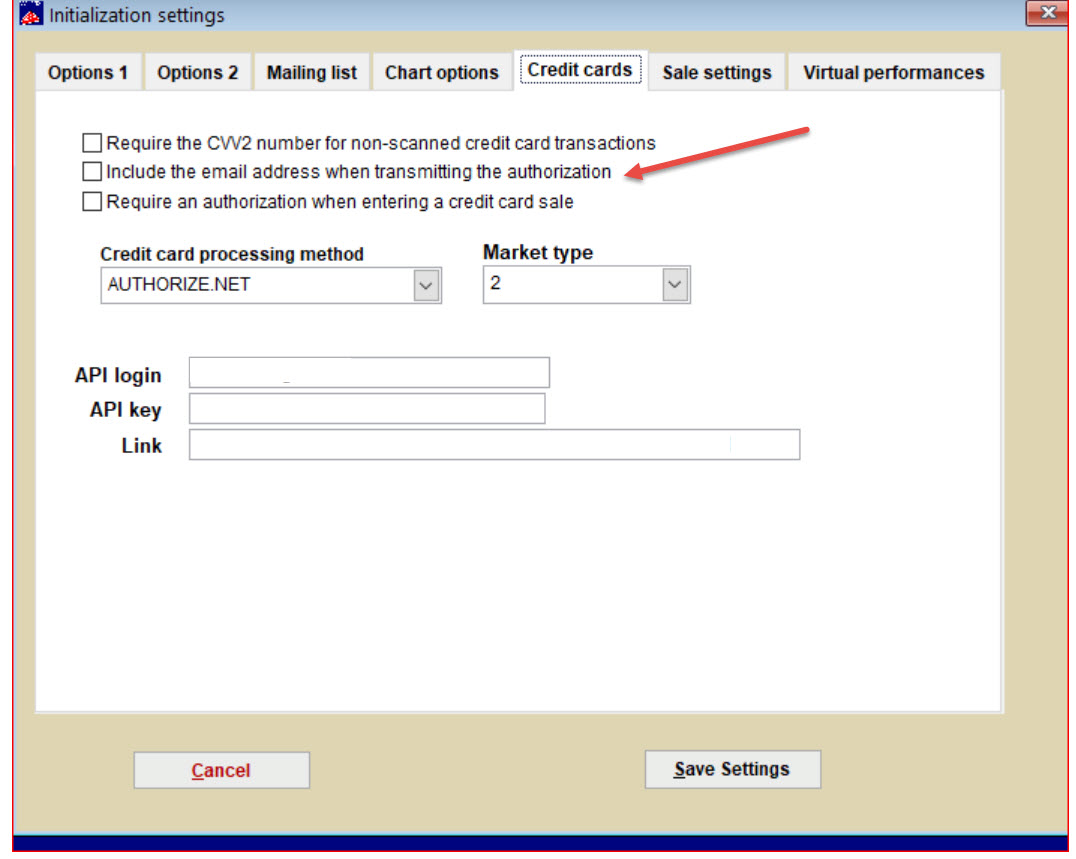
Task: Switch to Virtual performances tab
Action: click(893, 73)
